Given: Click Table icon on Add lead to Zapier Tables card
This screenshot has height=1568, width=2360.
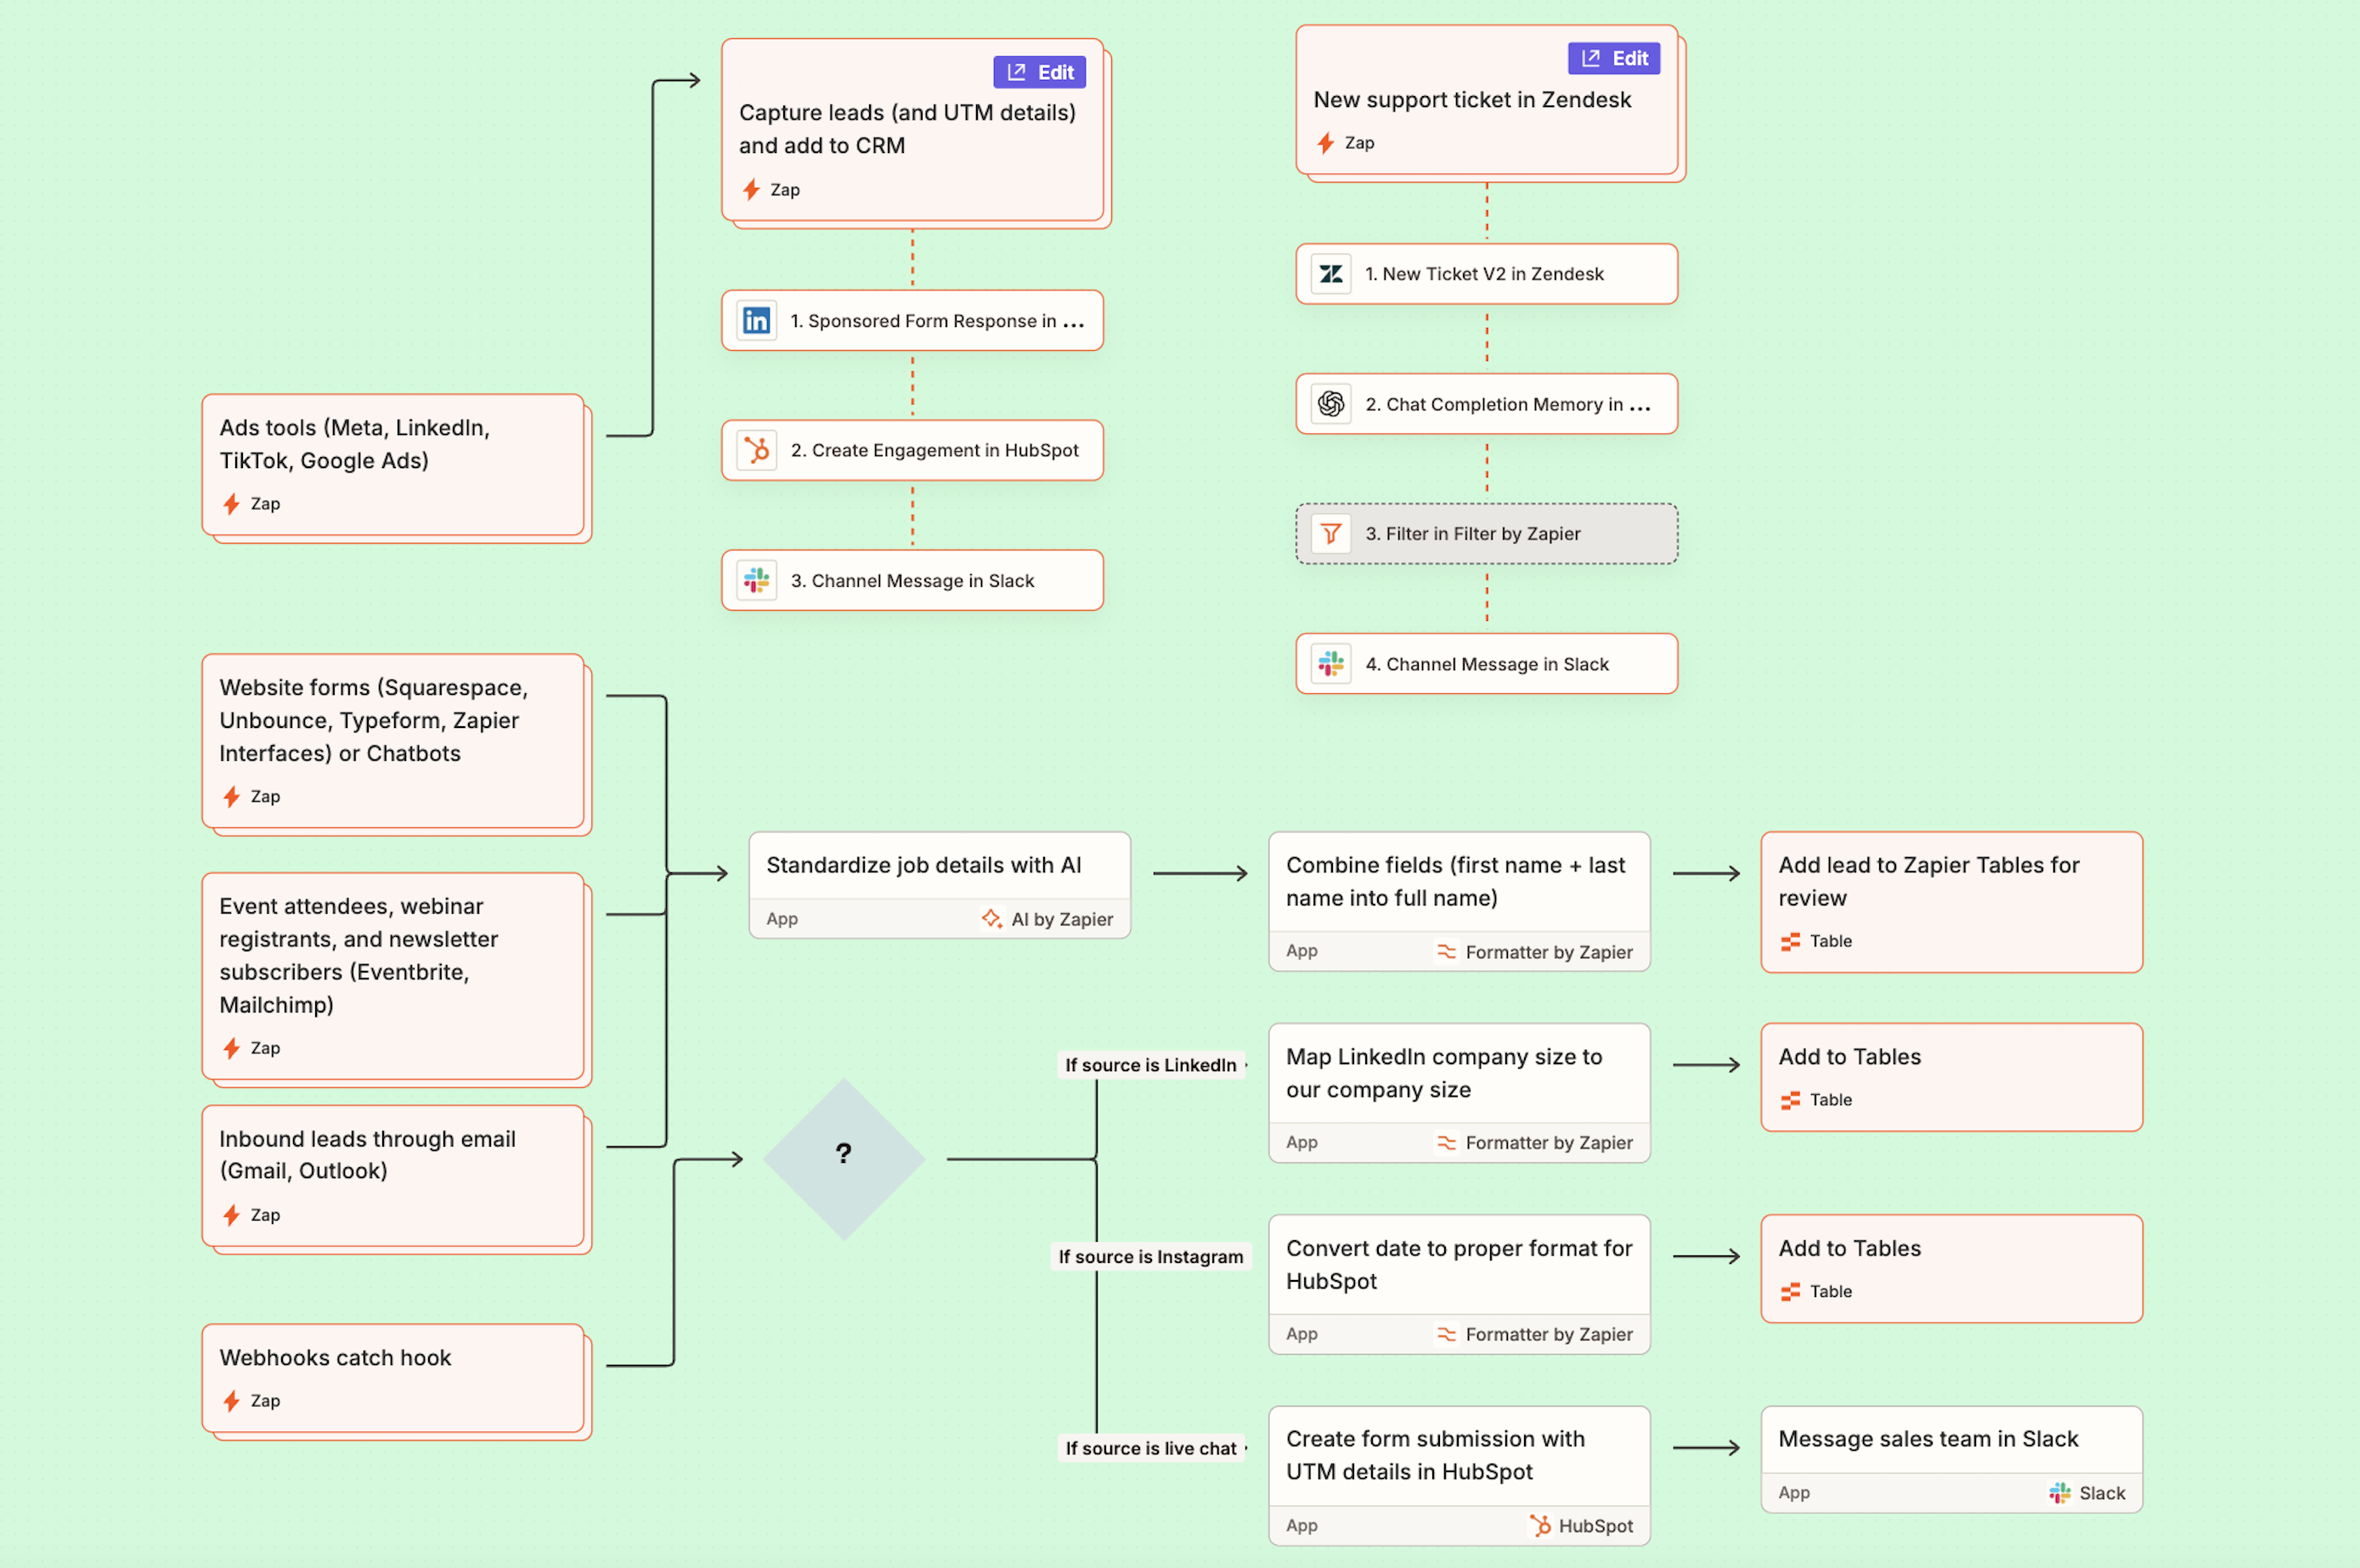Looking at the screenshot, I should [1790, 941].
